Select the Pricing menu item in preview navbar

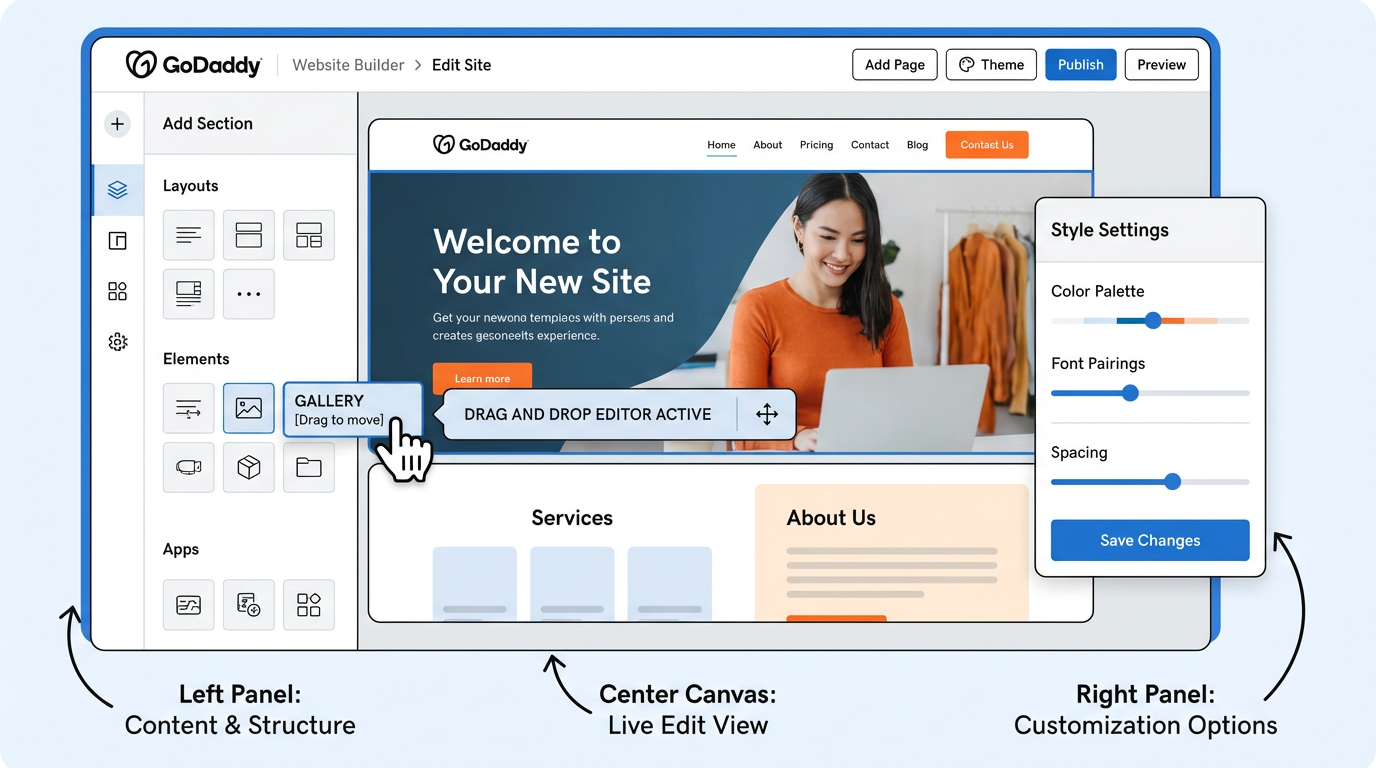(816, 144)
